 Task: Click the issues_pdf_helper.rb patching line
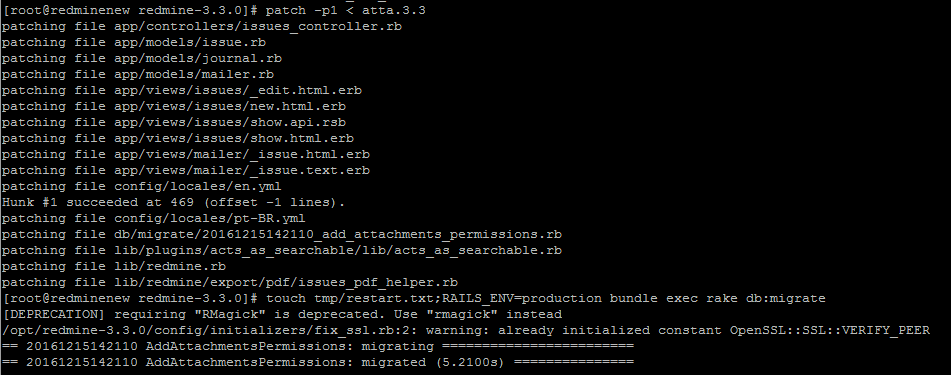[229, 282]
